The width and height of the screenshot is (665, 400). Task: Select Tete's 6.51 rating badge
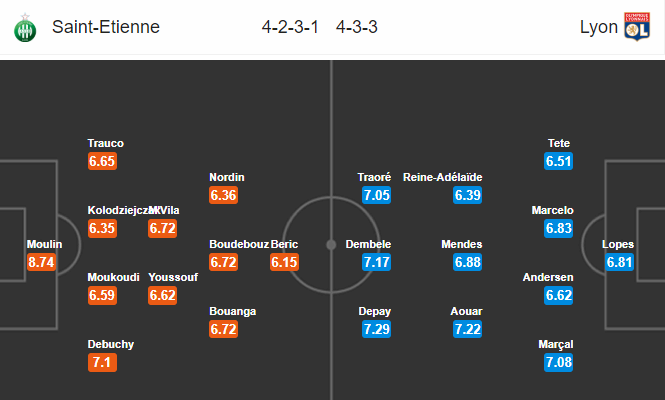[x=559, y=161]
